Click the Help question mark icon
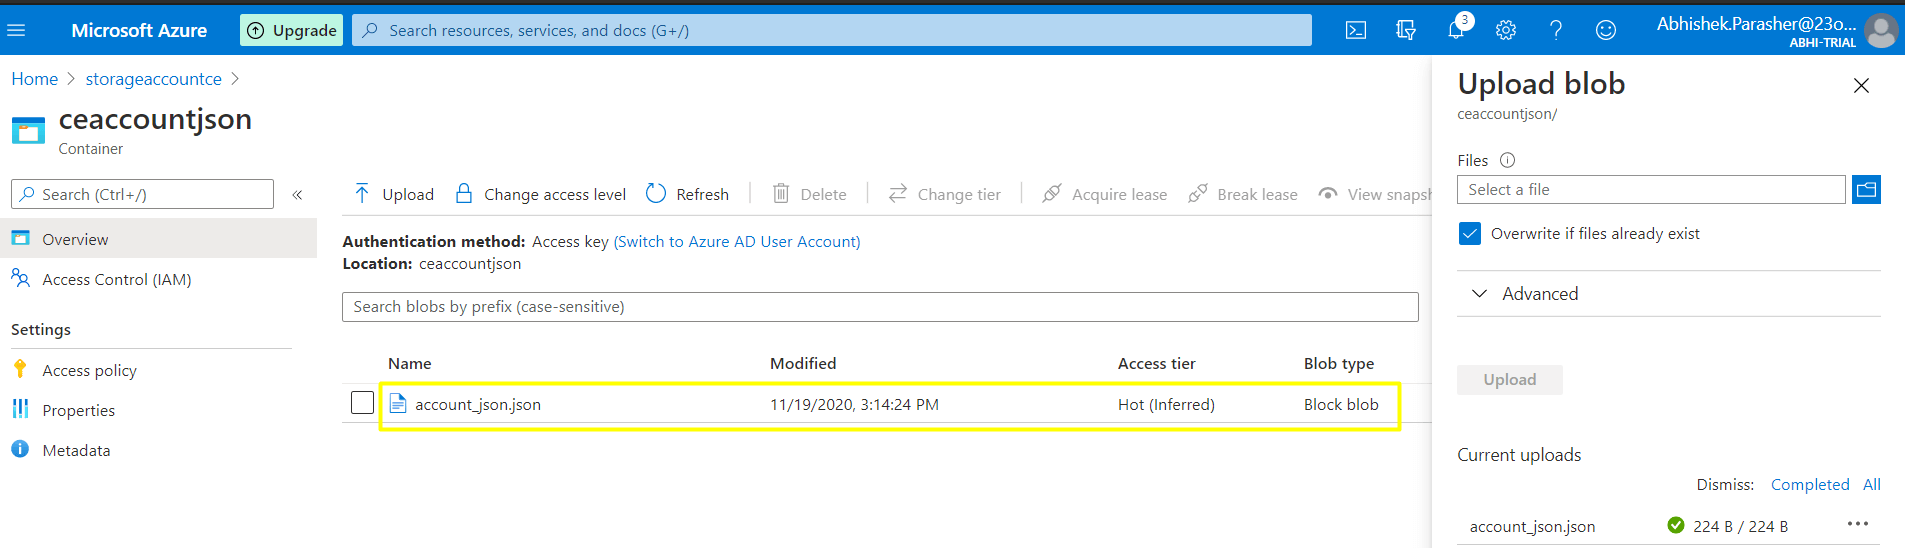The height and width of the screenshot is (548, 1905). click(x=1555, y=30)
